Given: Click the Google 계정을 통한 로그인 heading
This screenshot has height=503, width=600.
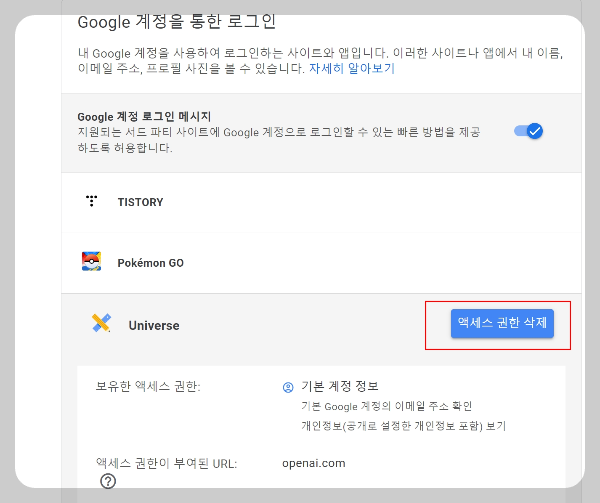Looking at the screenshot, I should click(x=176, y=21).
